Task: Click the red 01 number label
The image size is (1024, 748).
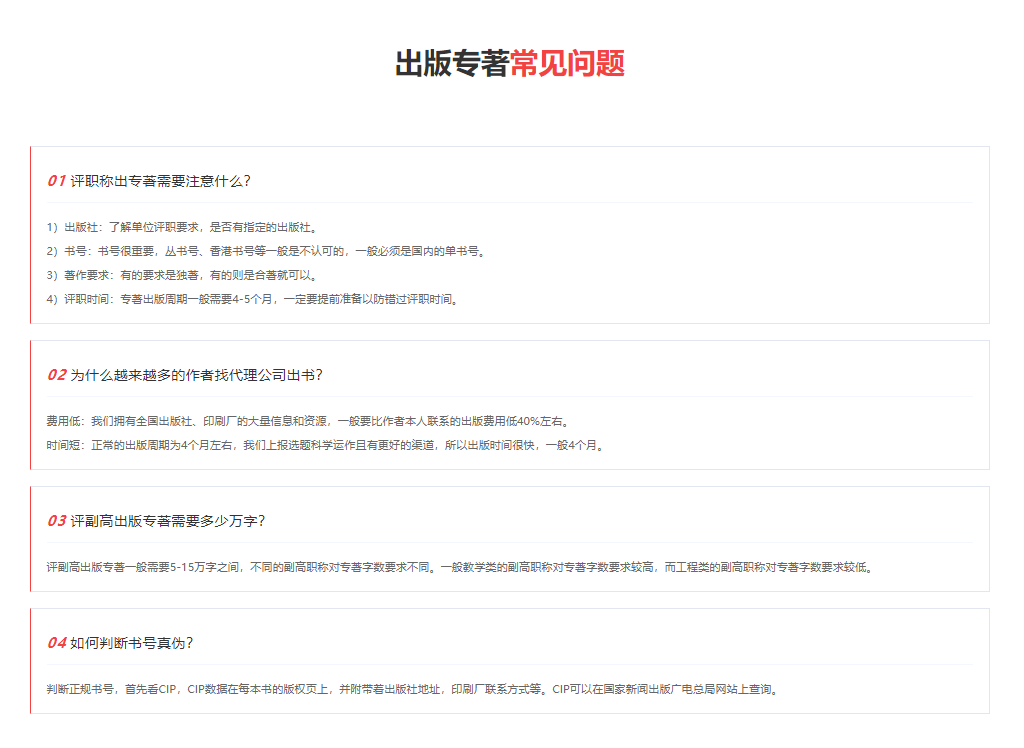Action: pos(56,181)
